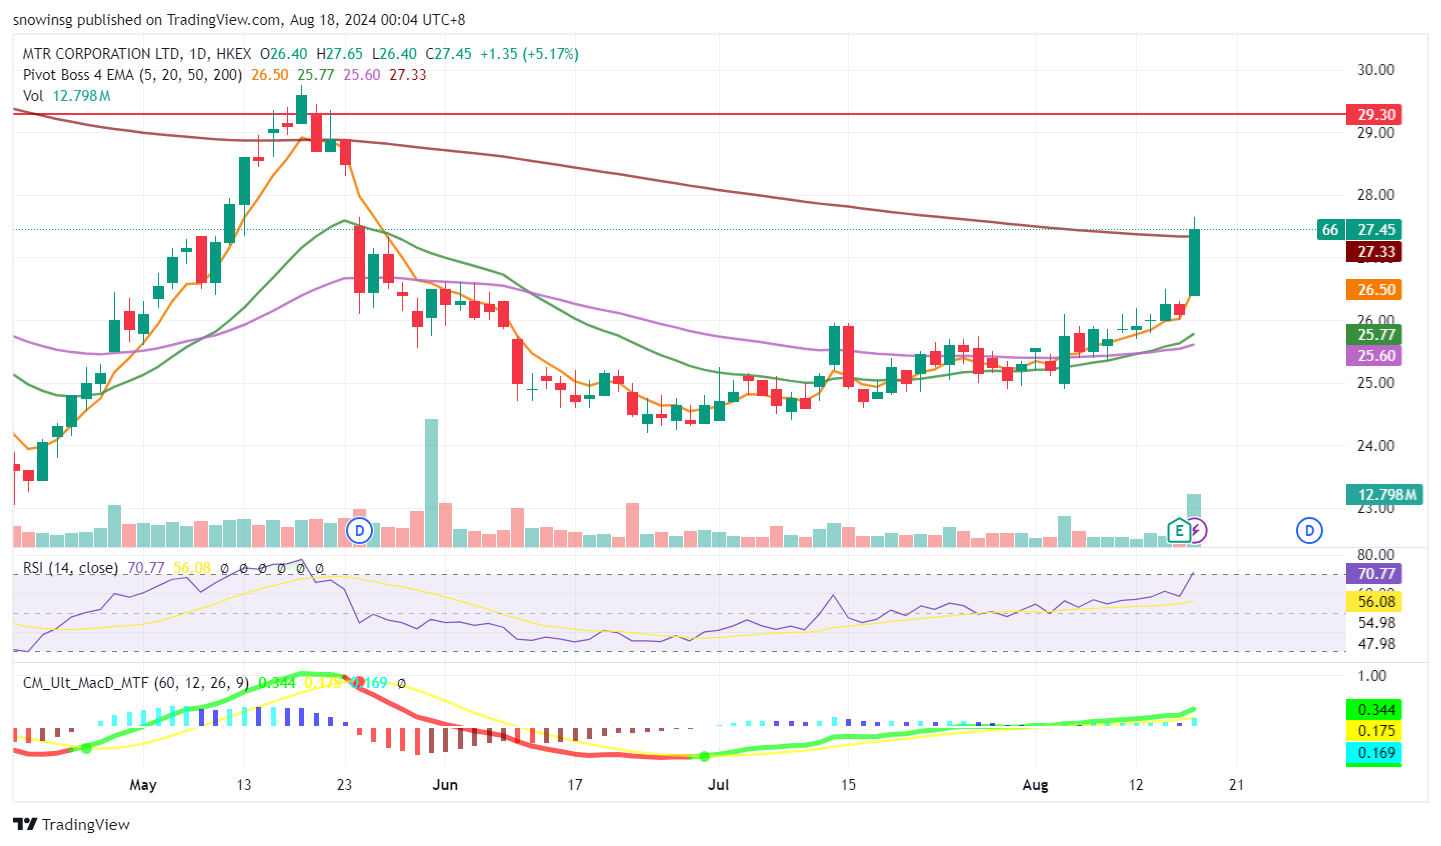1441x846 pixels.
Task: Click the 80.00 RSI scale tick
Action: point(1375,555)
